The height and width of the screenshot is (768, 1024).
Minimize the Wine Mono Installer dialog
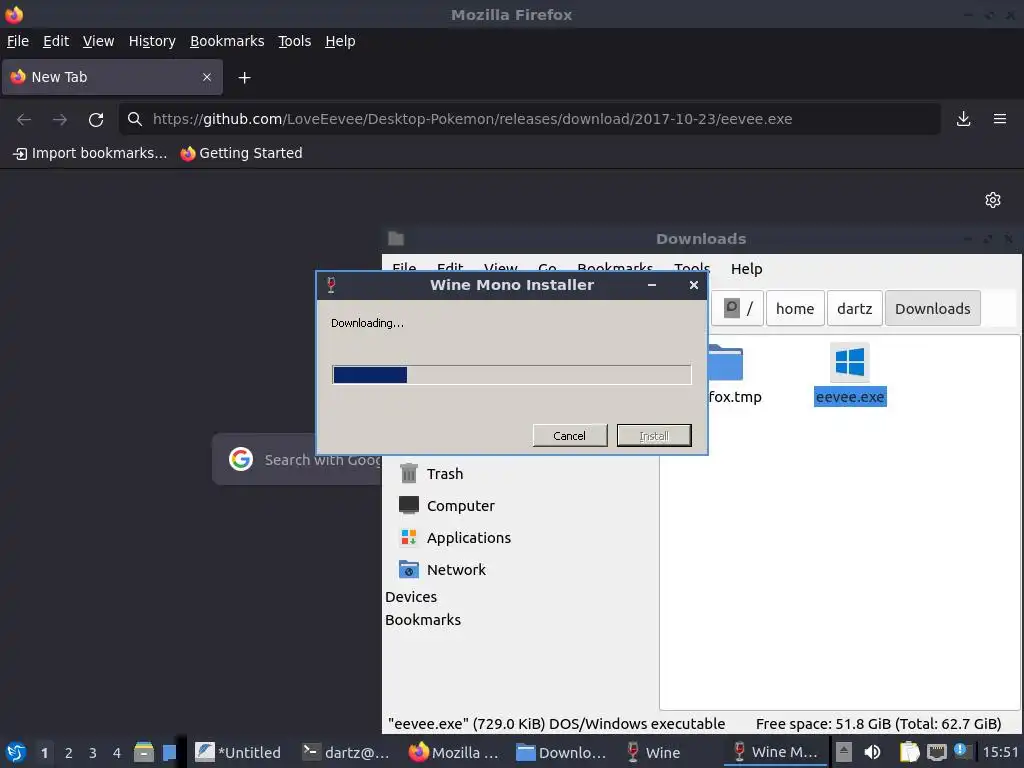click(x=652, y=285)
